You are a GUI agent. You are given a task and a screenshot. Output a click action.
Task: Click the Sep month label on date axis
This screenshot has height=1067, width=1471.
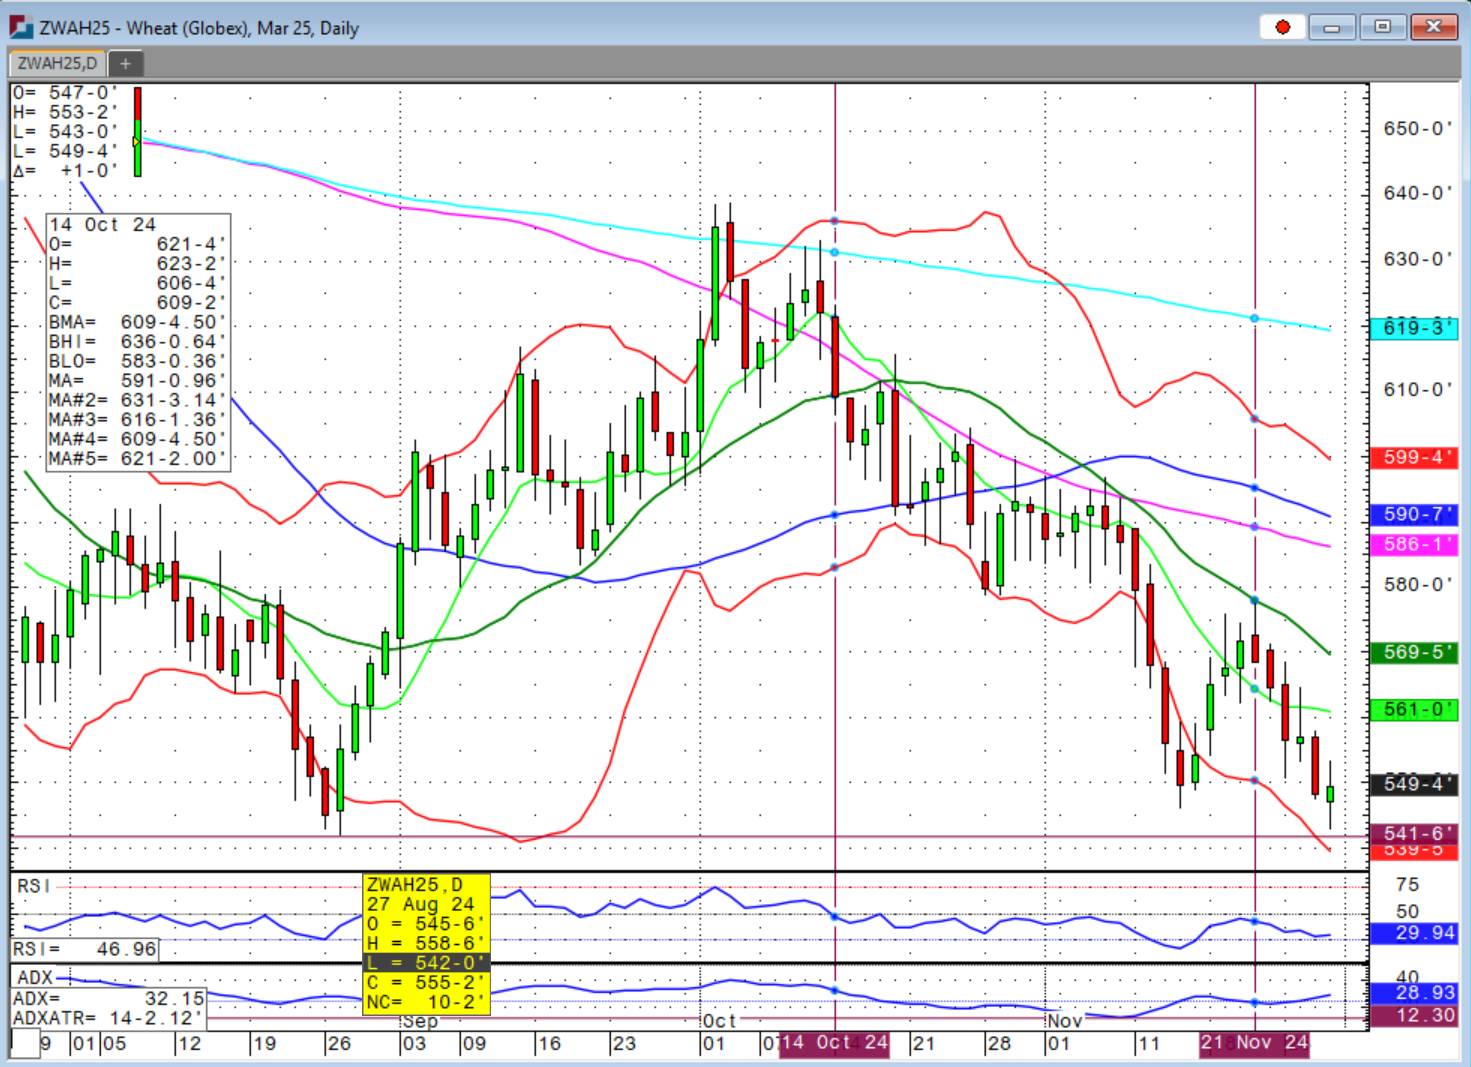click(420, 1022)
